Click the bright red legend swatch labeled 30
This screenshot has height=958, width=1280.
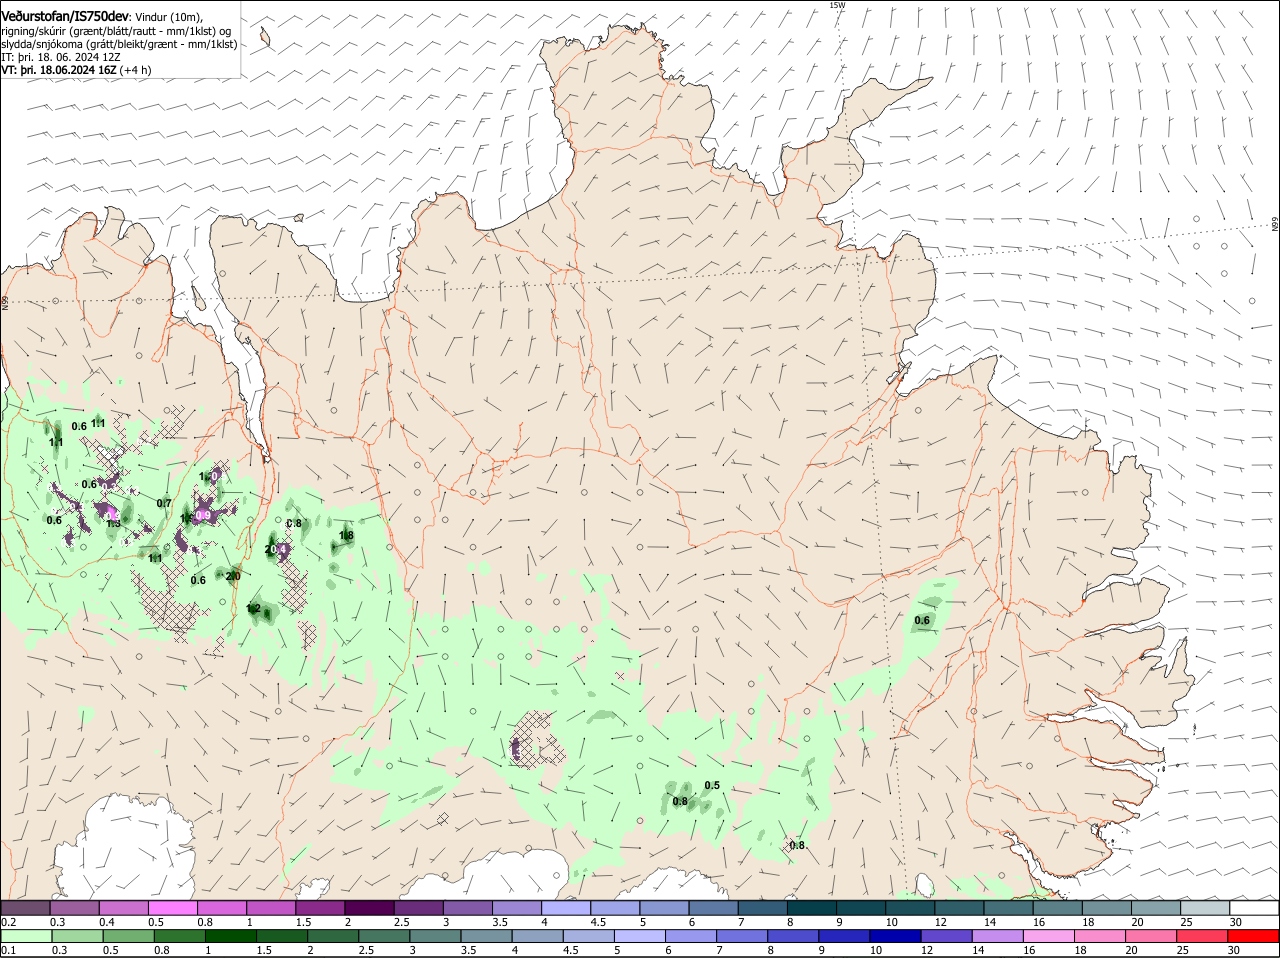tap(1255, 936)
